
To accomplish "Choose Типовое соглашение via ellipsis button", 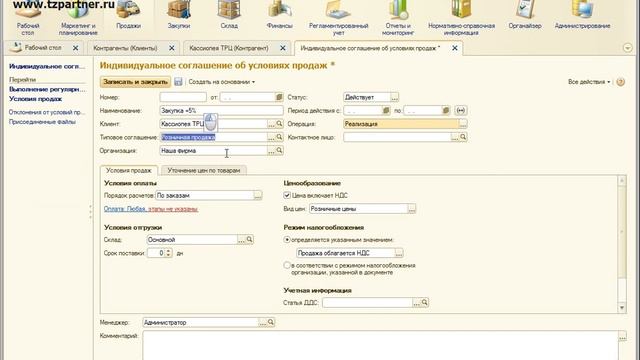I will coord(271,137).
